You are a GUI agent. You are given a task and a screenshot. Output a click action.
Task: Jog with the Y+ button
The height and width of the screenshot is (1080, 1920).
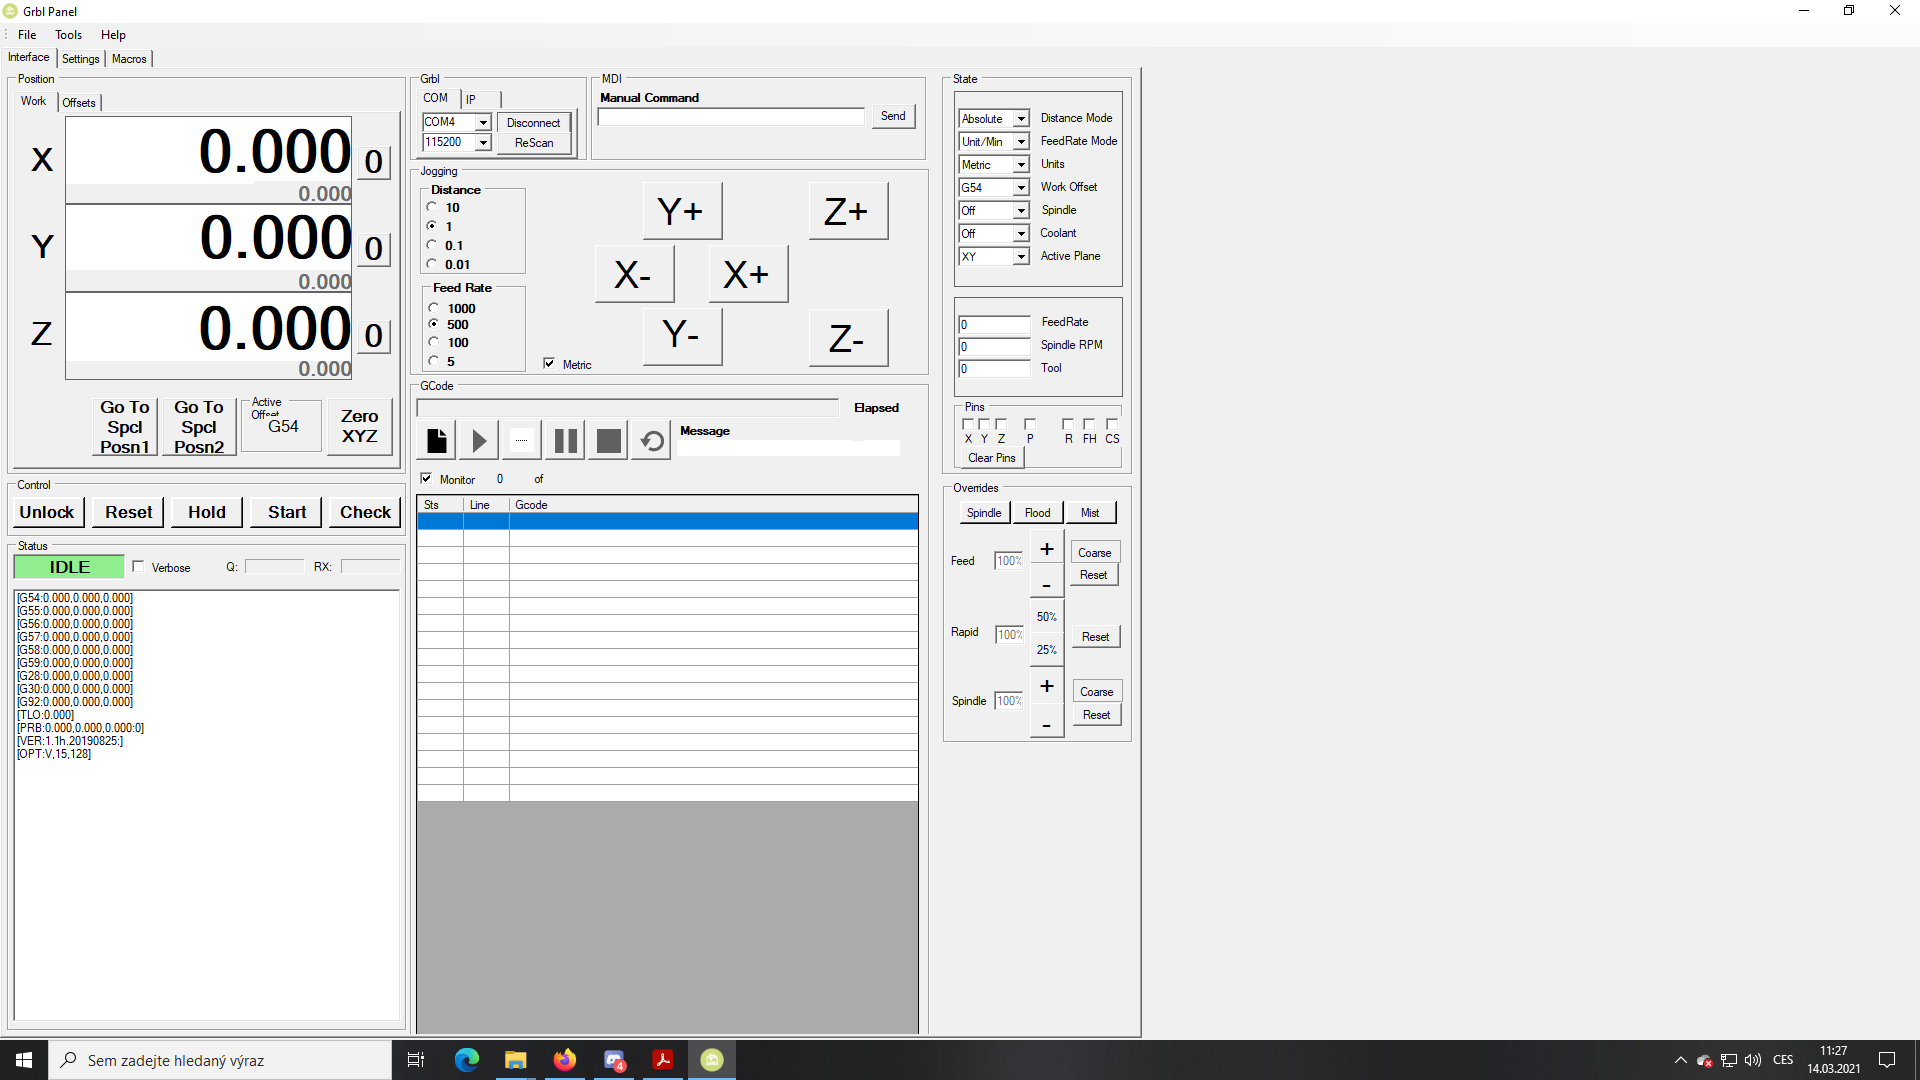681,211
